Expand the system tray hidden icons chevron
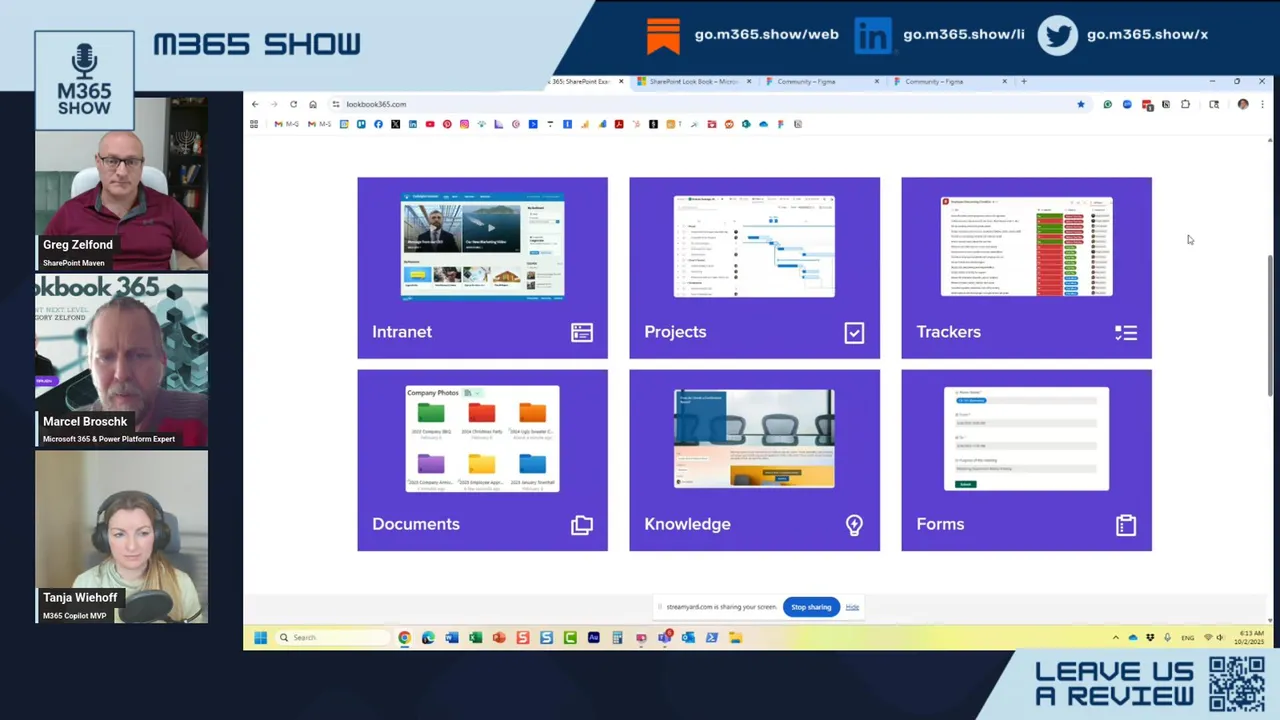The width and height of the screenshot is (1280, 720). (x=1115, y=637)
